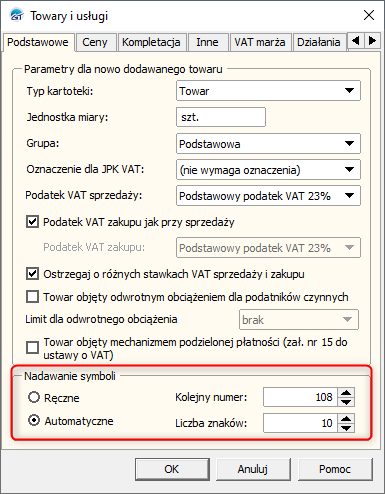Increase Kolejny numer with up arrow

tap(346, 393)
